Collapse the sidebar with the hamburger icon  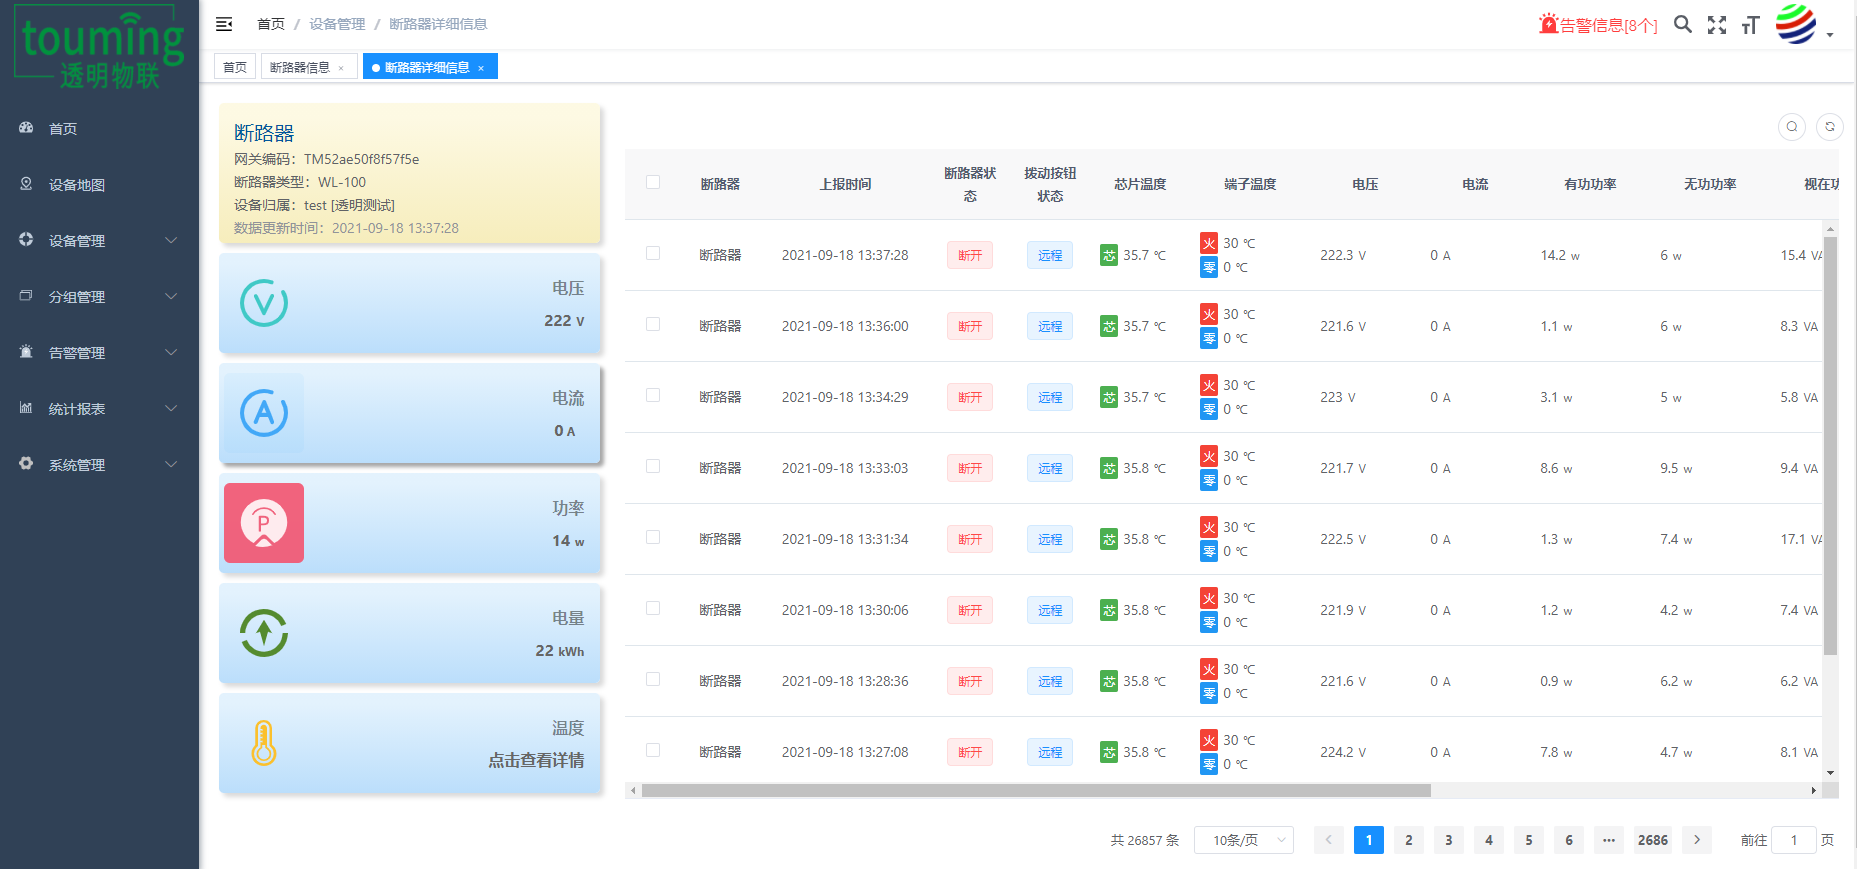tap(224, 24)
